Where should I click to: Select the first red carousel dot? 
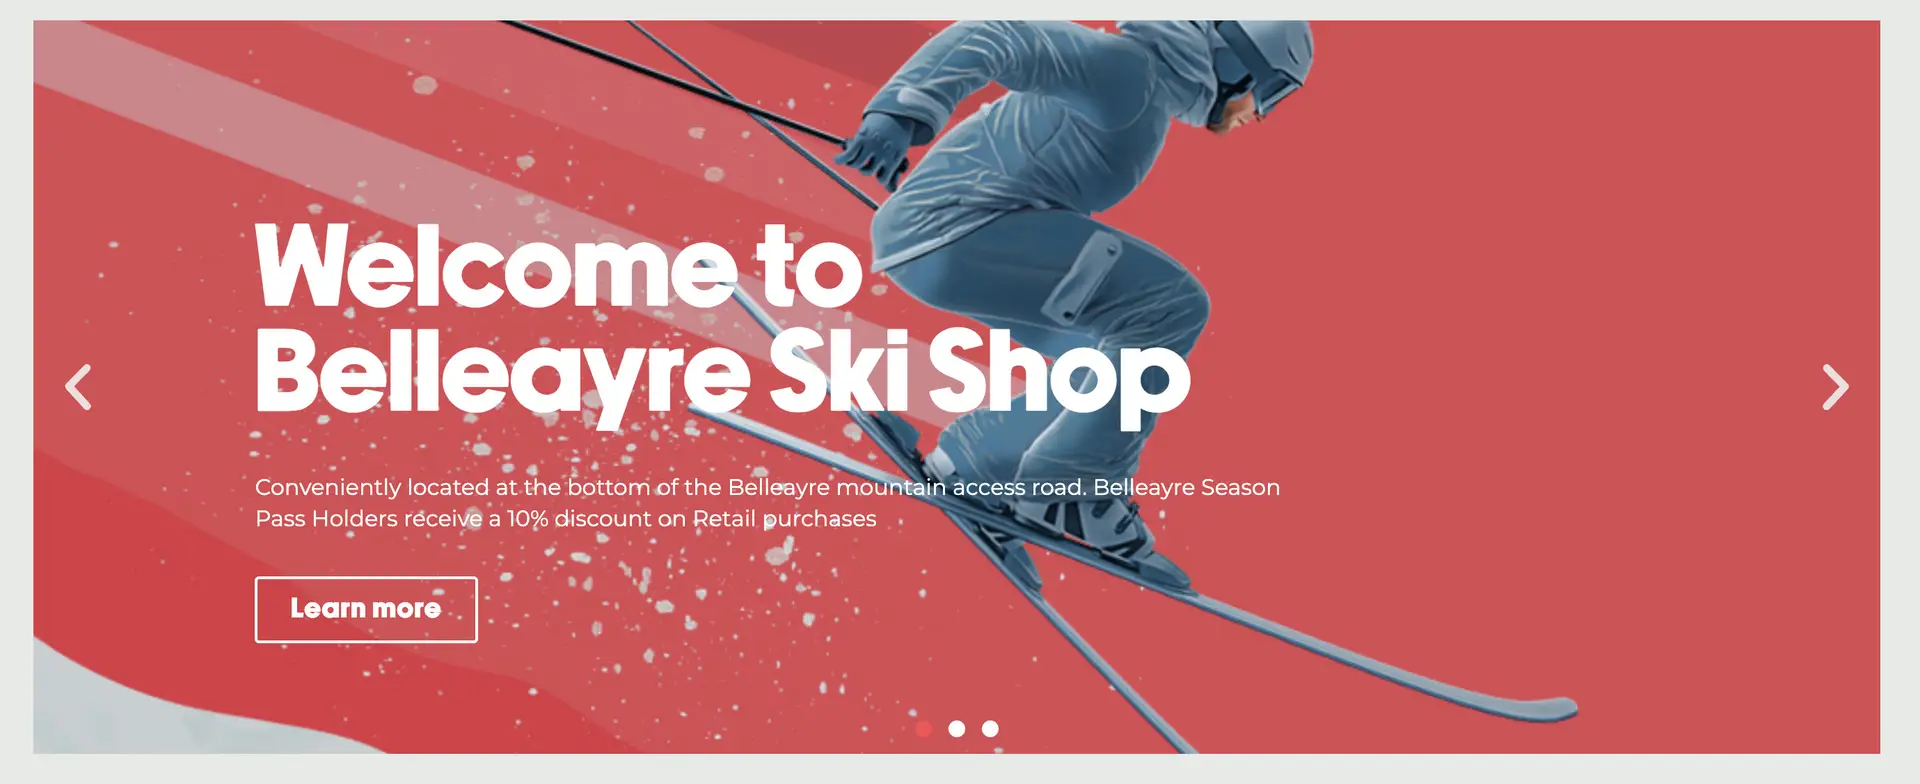click(924, 729)
